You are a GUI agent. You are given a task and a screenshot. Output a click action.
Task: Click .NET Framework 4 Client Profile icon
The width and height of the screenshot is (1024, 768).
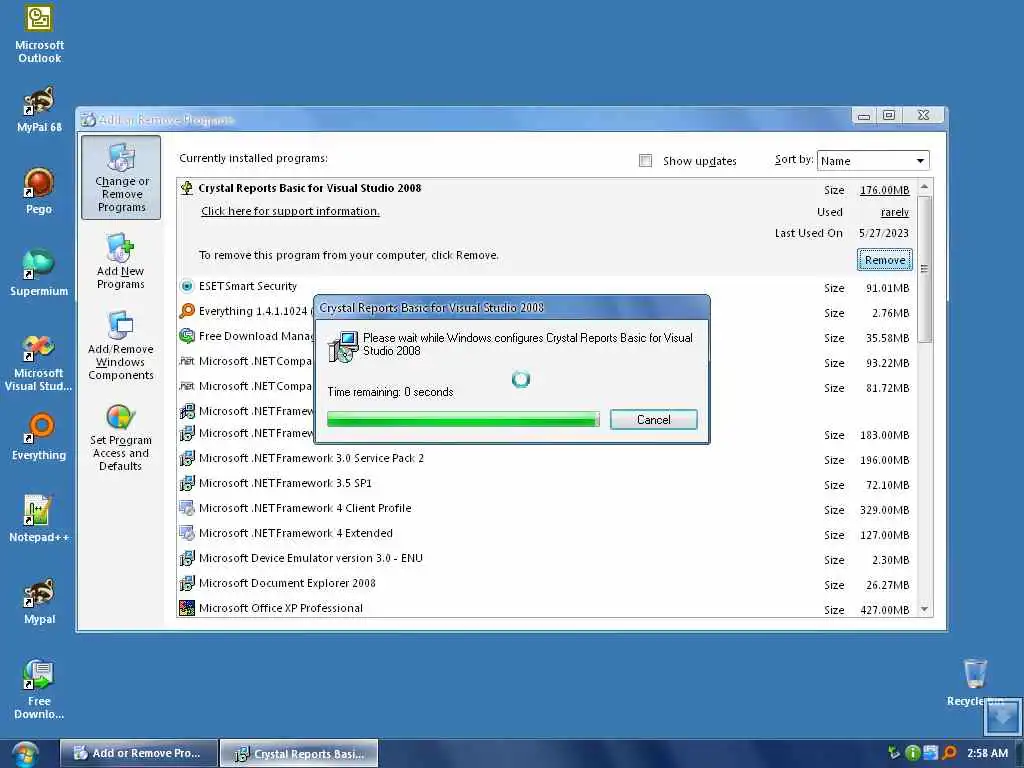pos(187,508)
